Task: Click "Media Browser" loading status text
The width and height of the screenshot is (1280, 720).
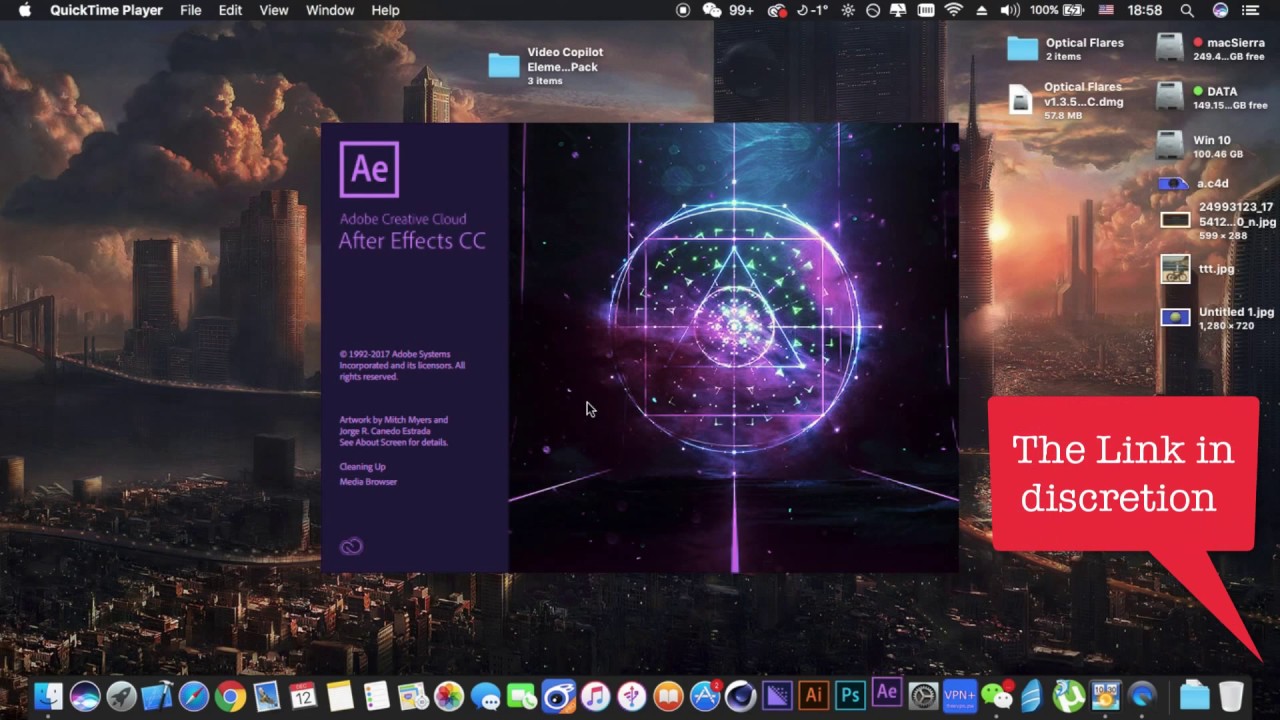Action: (368, 482)
